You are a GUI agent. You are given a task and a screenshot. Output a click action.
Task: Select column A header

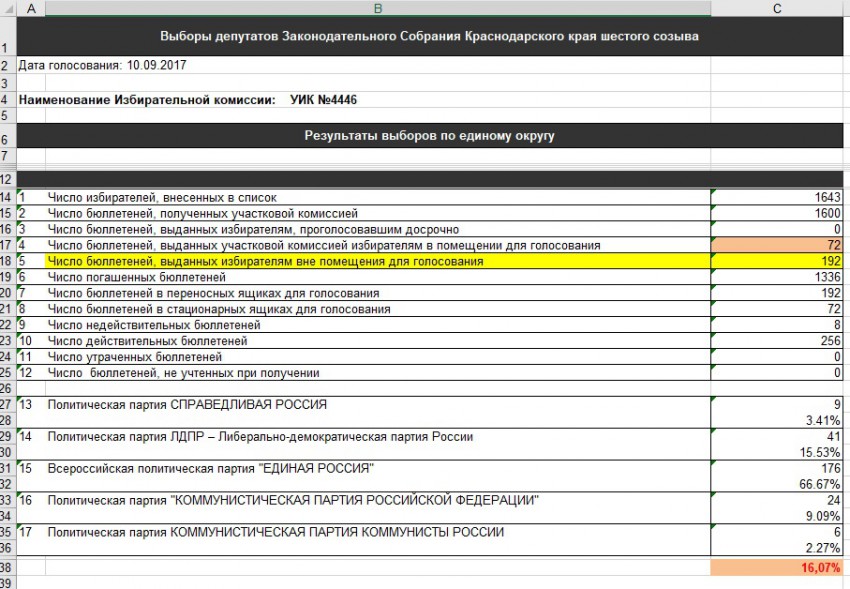(30, 8)
